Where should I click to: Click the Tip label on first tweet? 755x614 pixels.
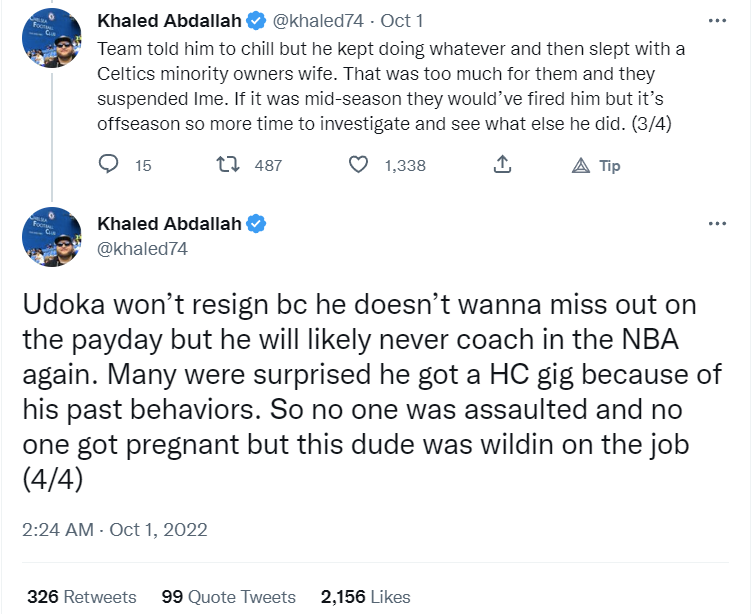(609, 165)
